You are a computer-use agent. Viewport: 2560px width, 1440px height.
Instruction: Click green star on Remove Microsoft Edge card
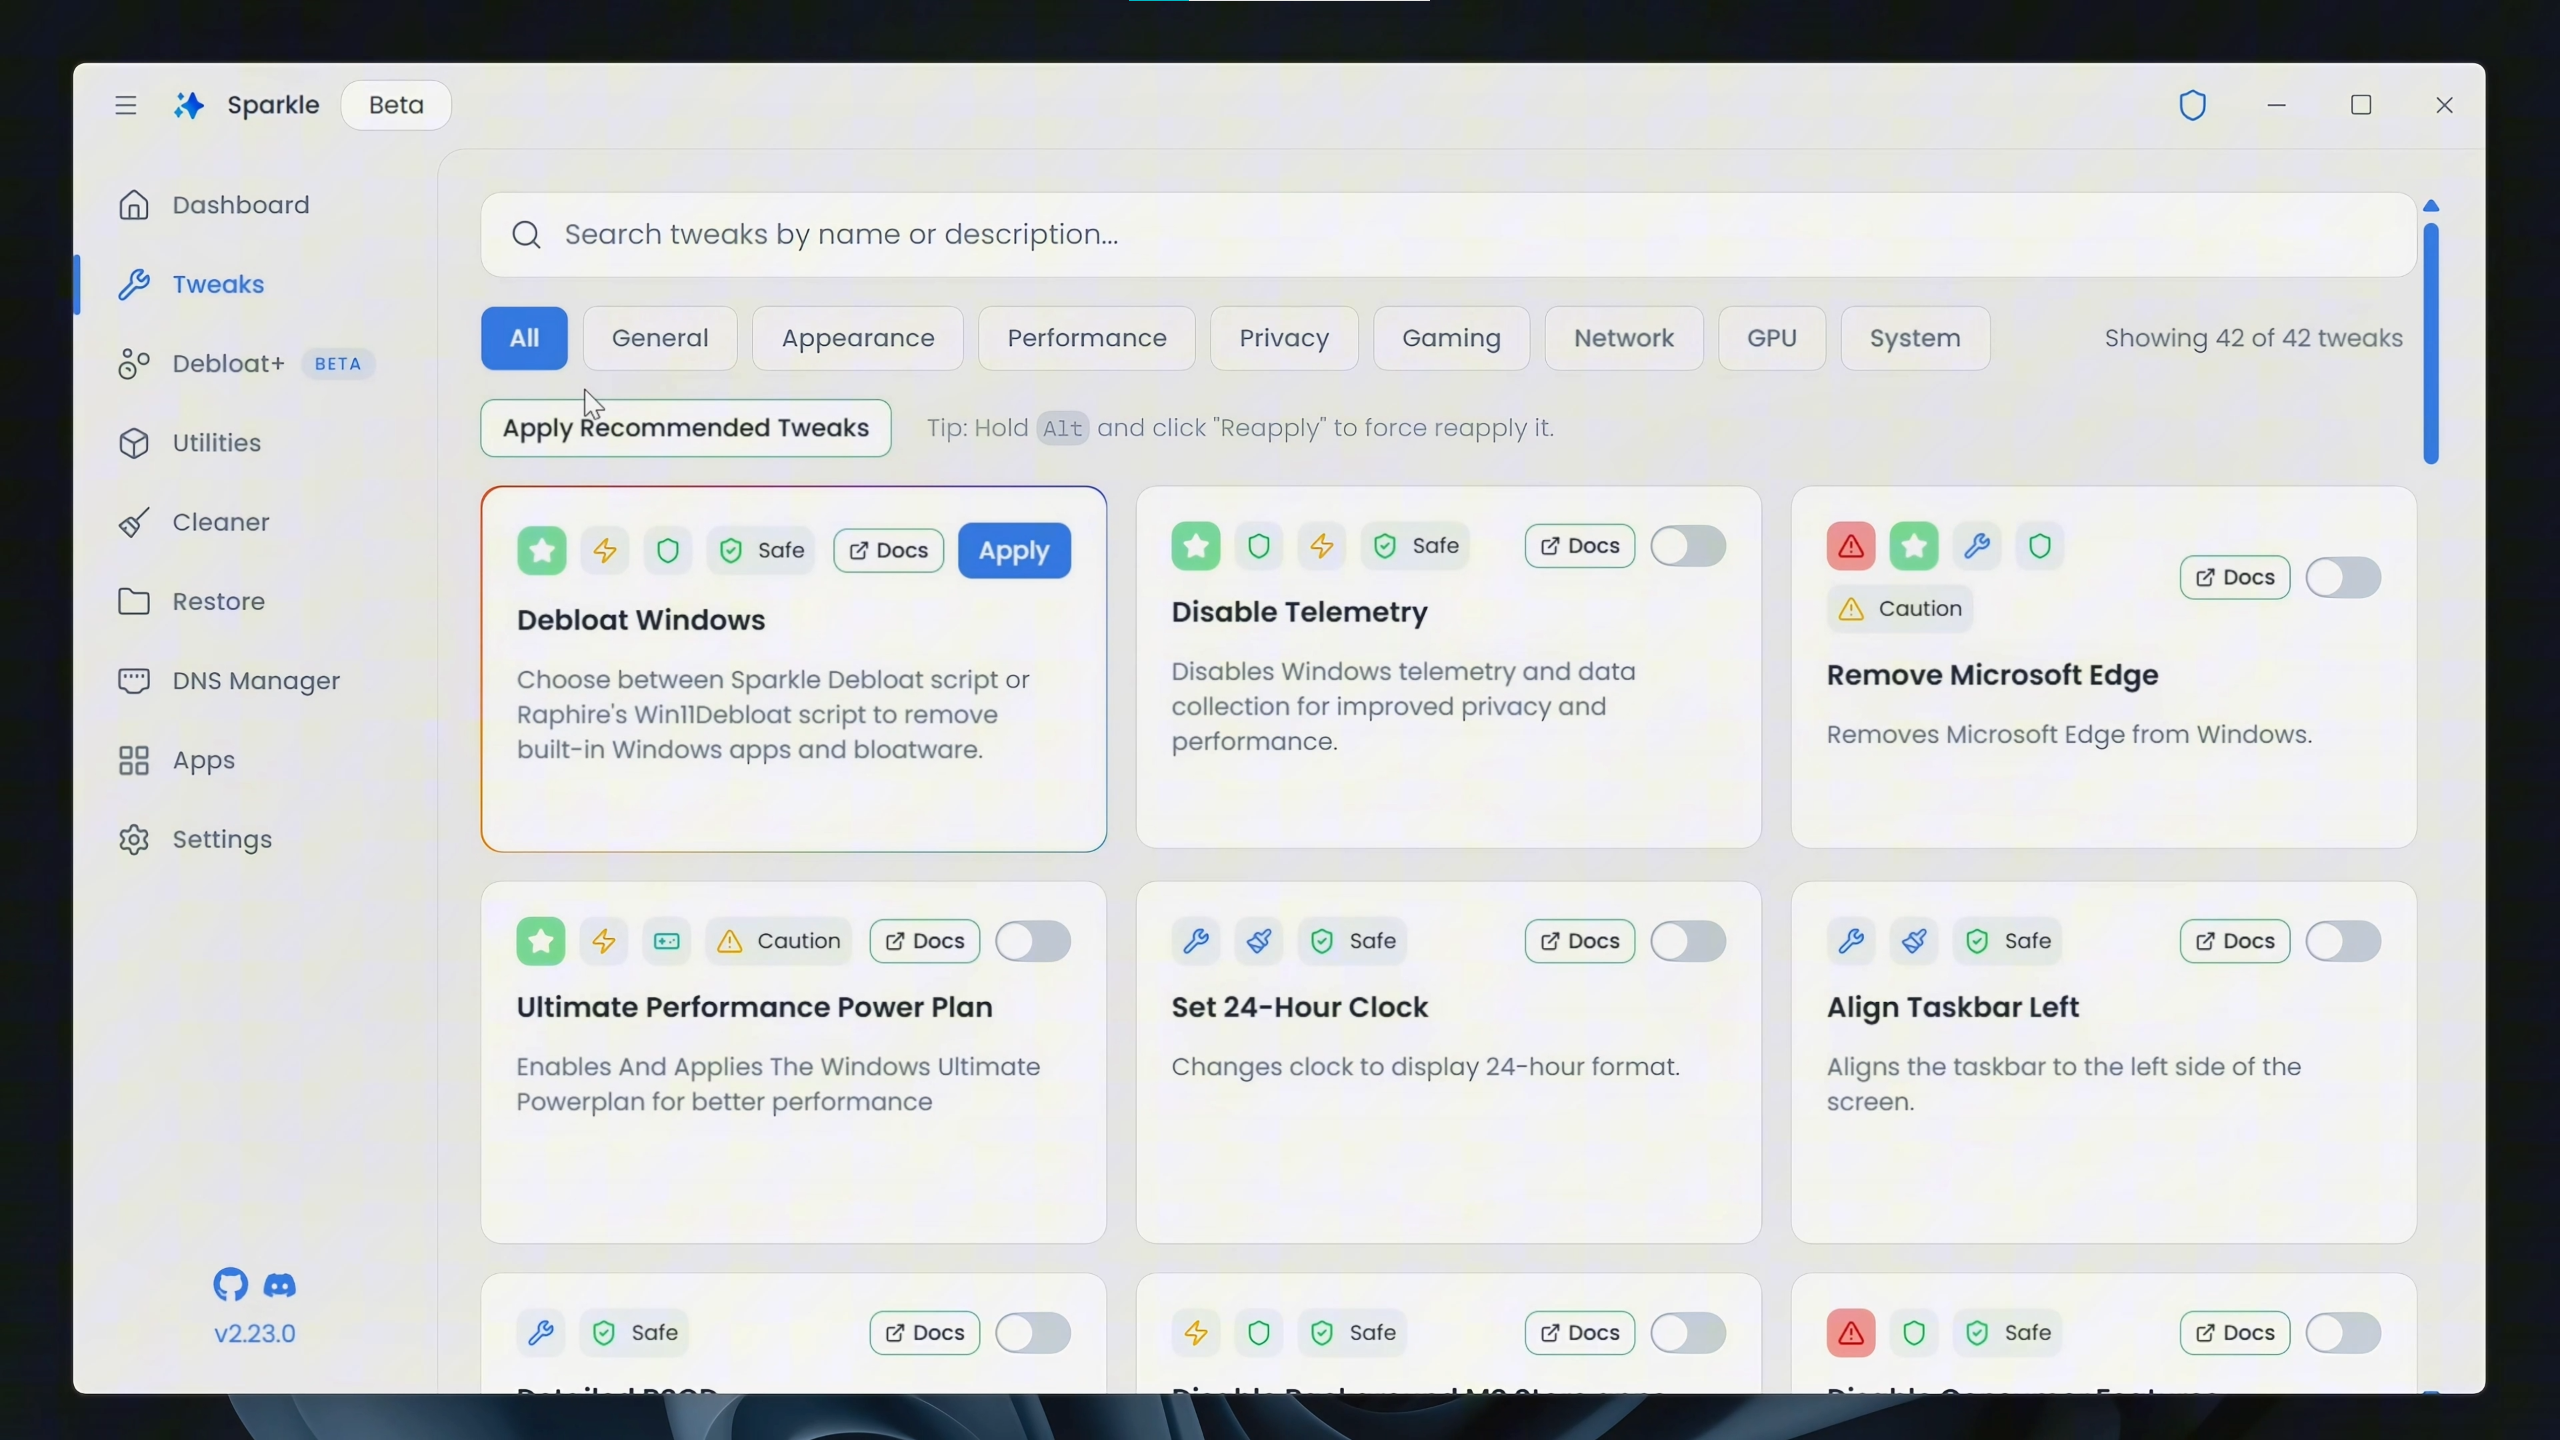1914,546
